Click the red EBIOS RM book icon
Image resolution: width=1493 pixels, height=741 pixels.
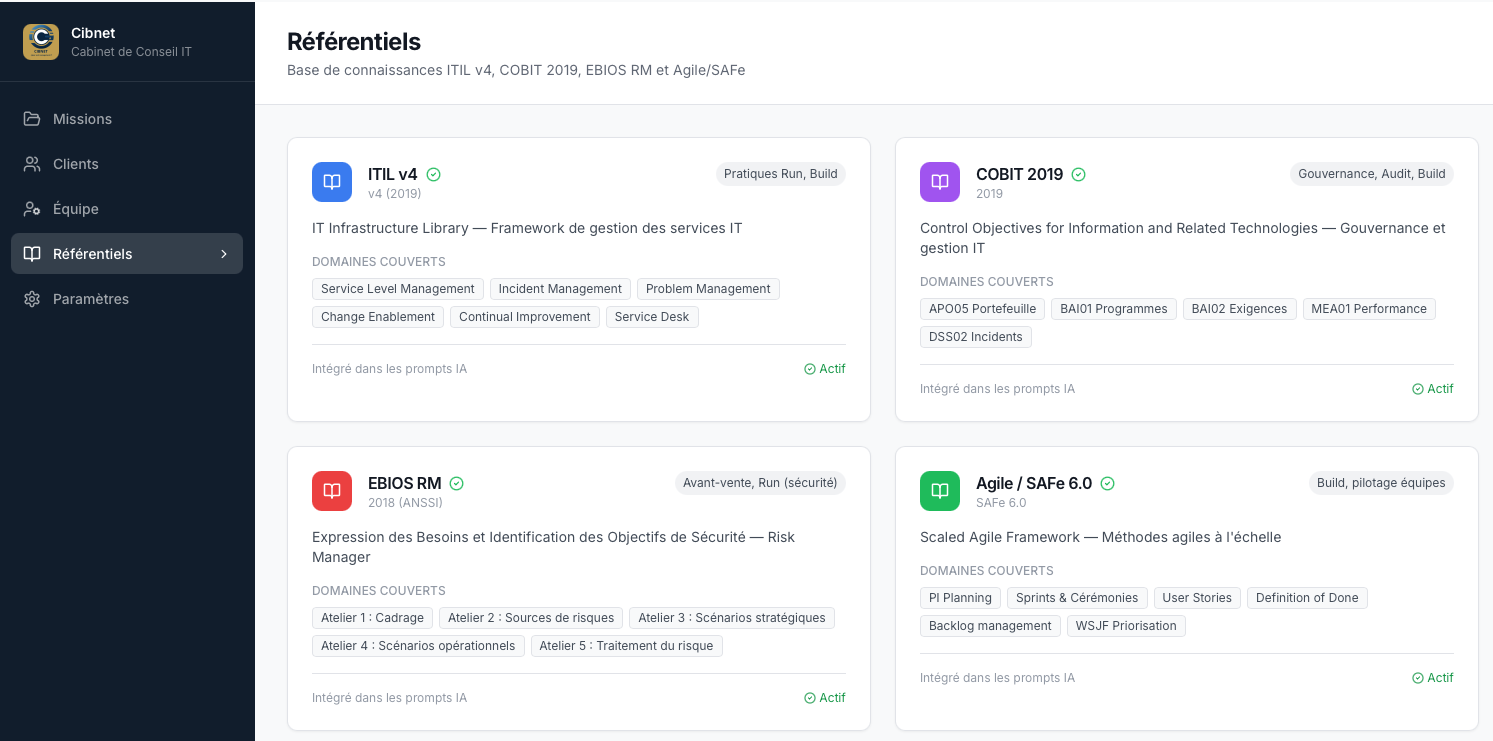pyautogui.click(x=332, y=491)
